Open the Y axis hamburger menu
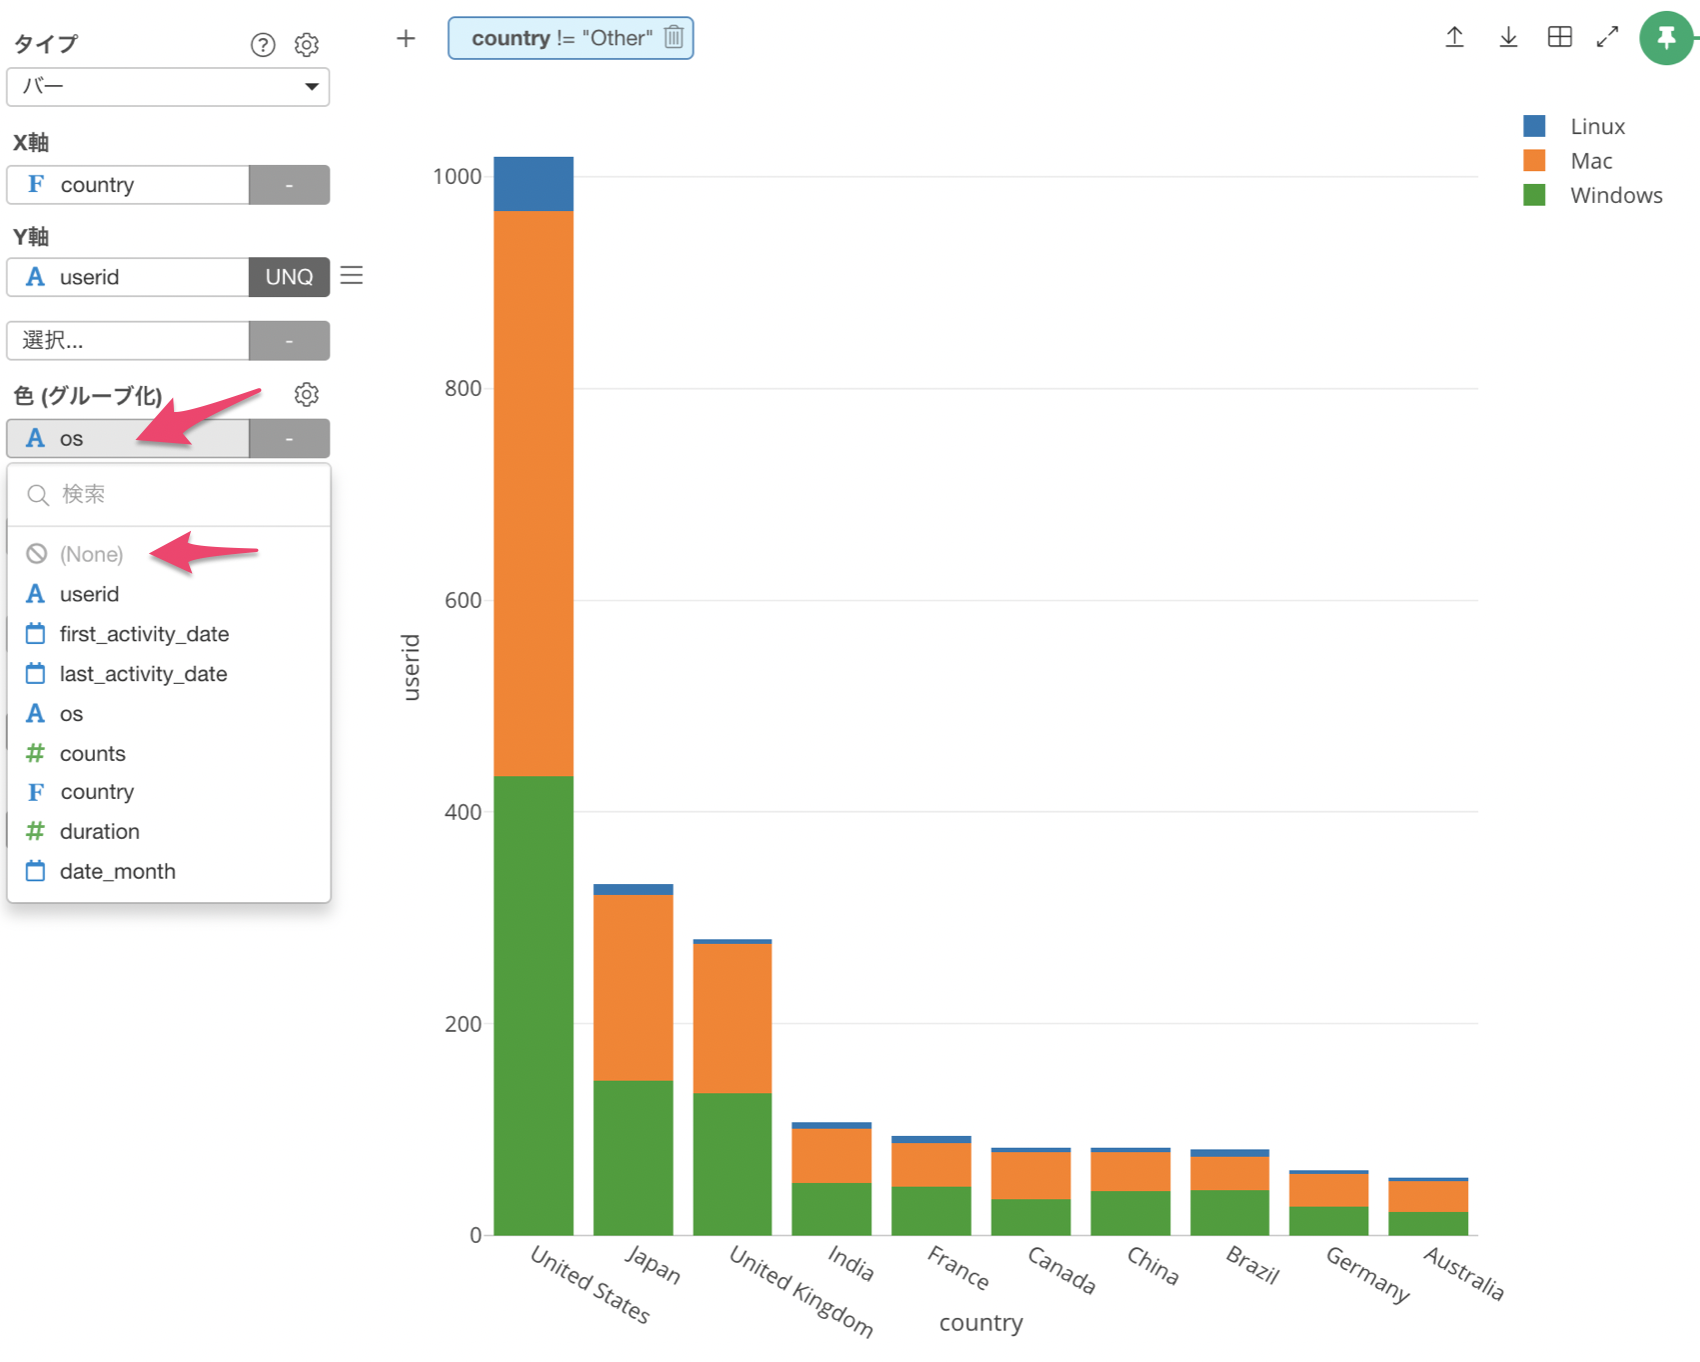The image size is (1700, 1362). point(352,276)
